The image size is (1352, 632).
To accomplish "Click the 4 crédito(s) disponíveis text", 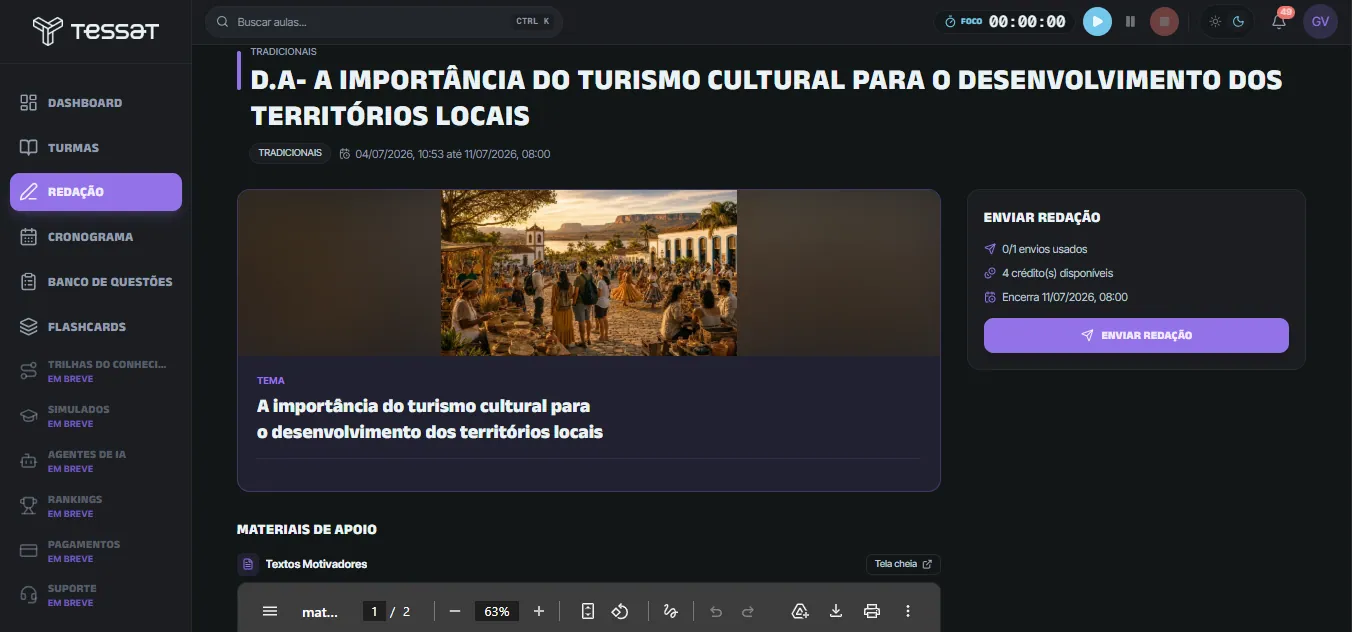I will click(x=1057, y=273).
